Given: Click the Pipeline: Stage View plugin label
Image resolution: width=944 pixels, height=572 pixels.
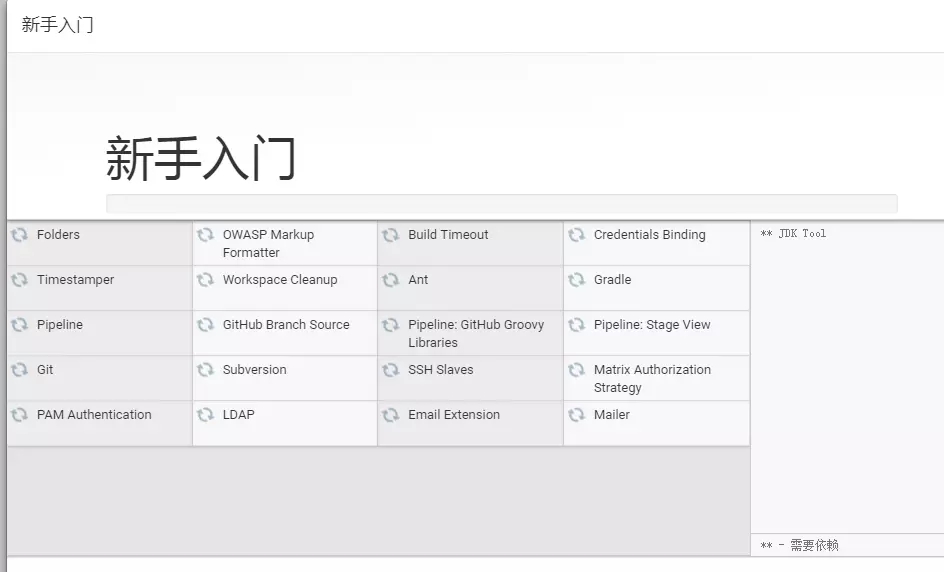Looking at the screenshot, I should click(652, 325).
